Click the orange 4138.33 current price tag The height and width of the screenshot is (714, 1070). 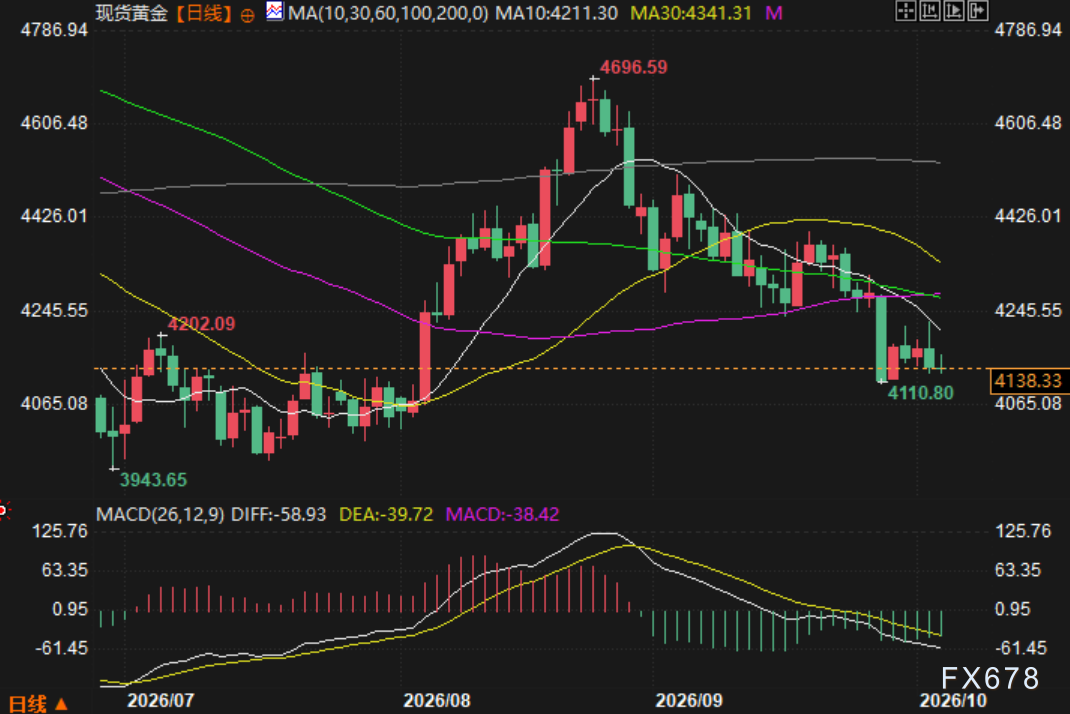1028,381
